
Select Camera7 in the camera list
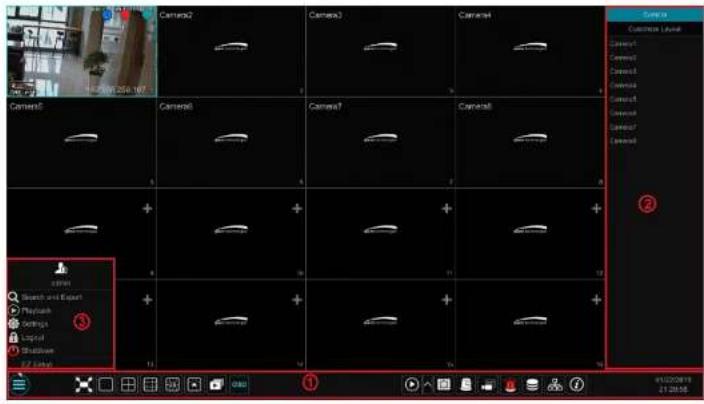point(623,127)
